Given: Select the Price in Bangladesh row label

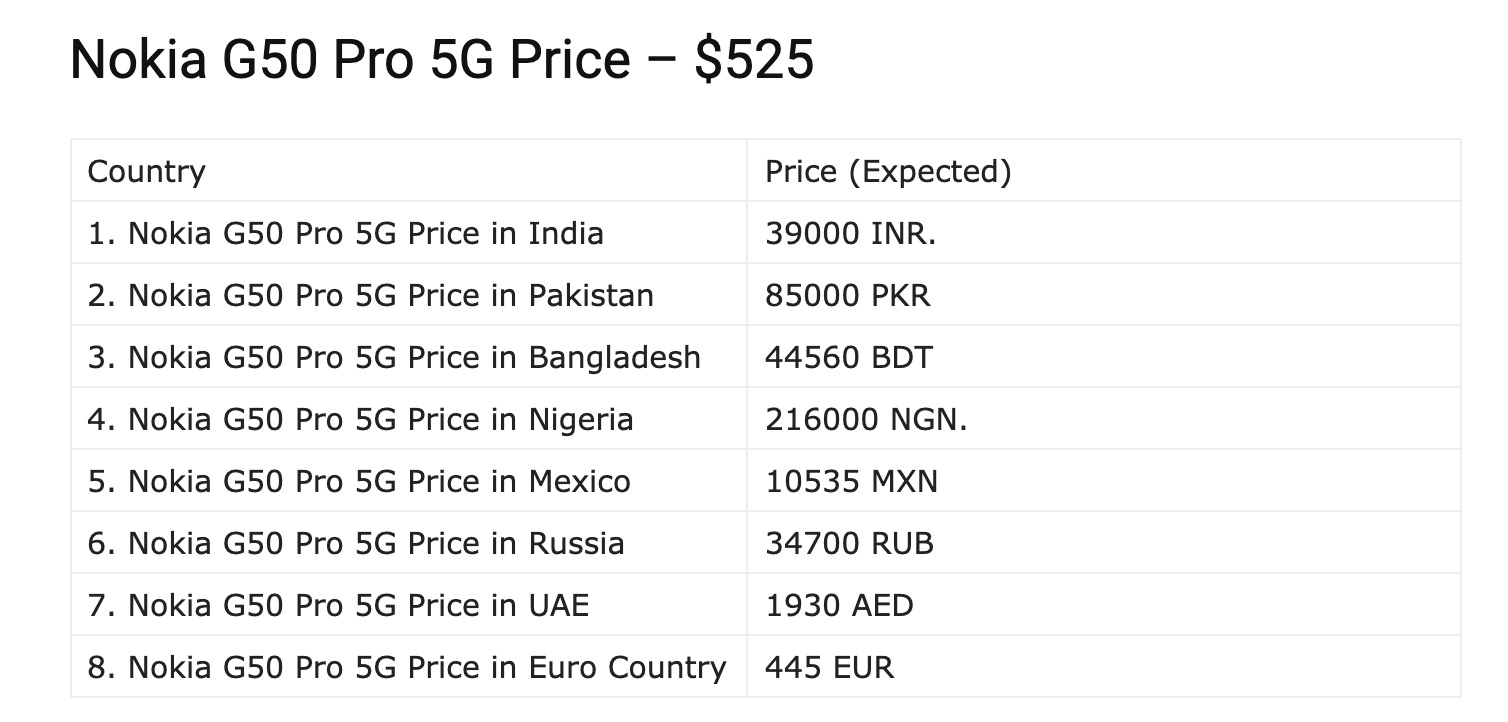Looking at the screenshot, I should click(394, 358).
